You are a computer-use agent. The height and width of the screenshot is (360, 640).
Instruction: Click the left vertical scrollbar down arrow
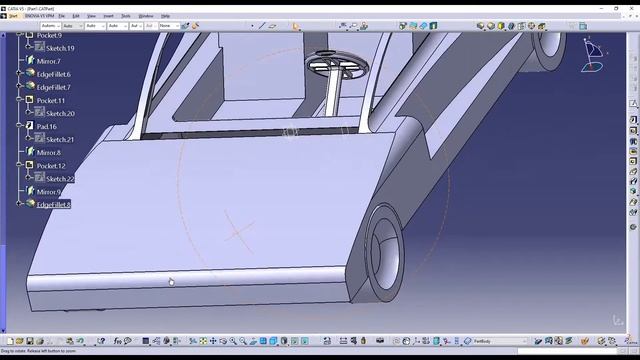(3, 331)
